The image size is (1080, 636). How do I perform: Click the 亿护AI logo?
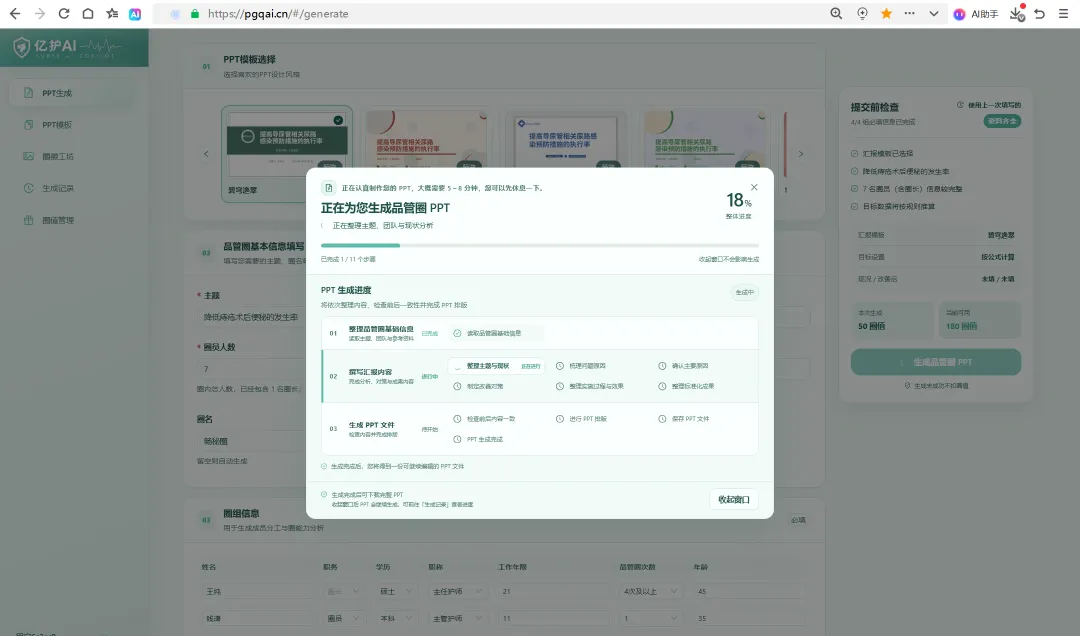67,48
